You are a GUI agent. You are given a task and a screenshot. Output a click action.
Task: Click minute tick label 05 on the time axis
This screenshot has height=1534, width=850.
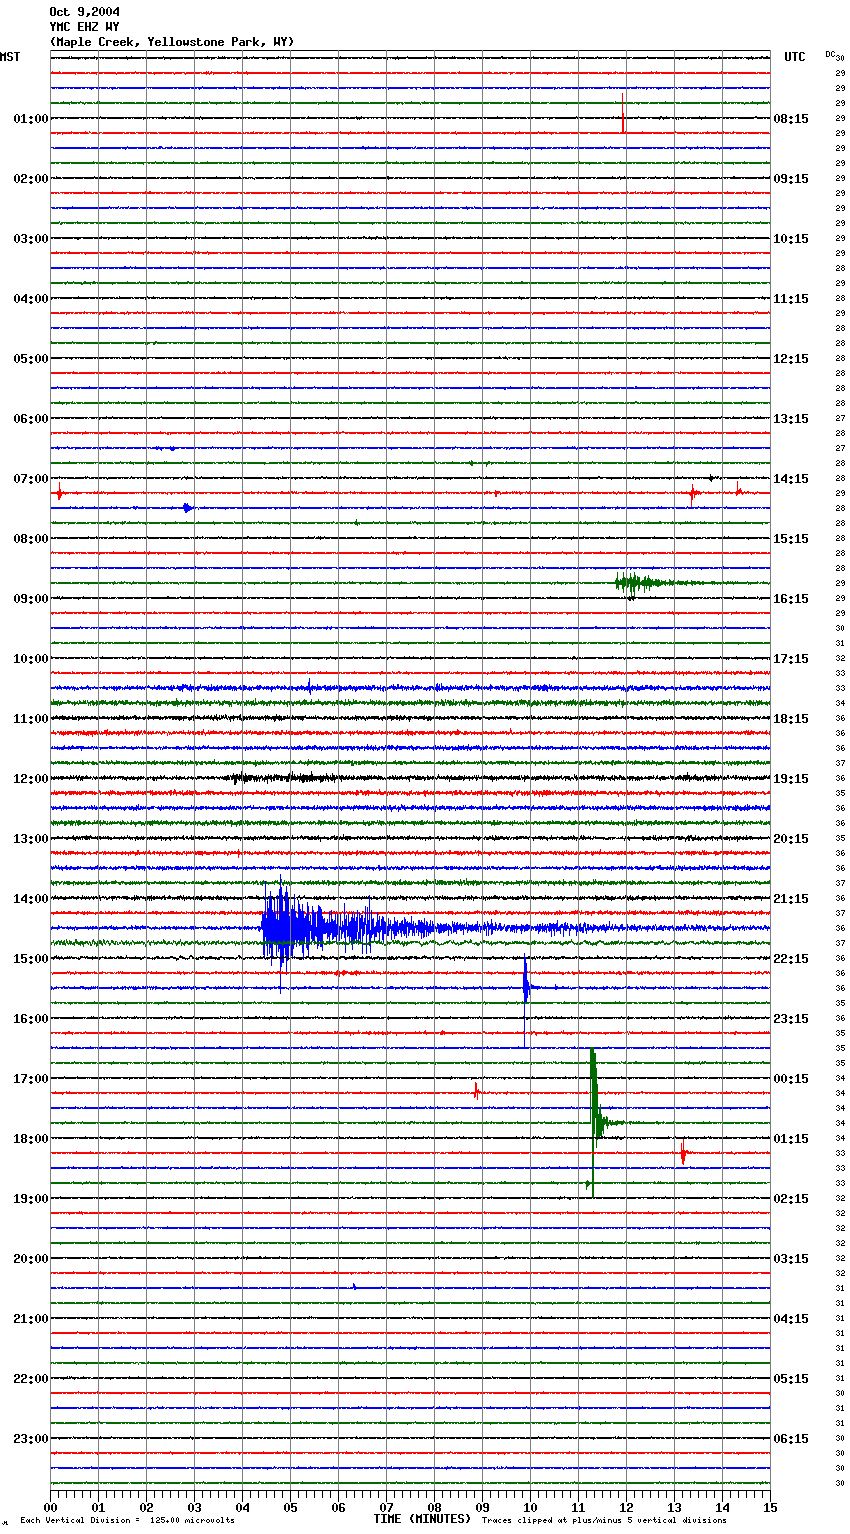pos(290,1507)
